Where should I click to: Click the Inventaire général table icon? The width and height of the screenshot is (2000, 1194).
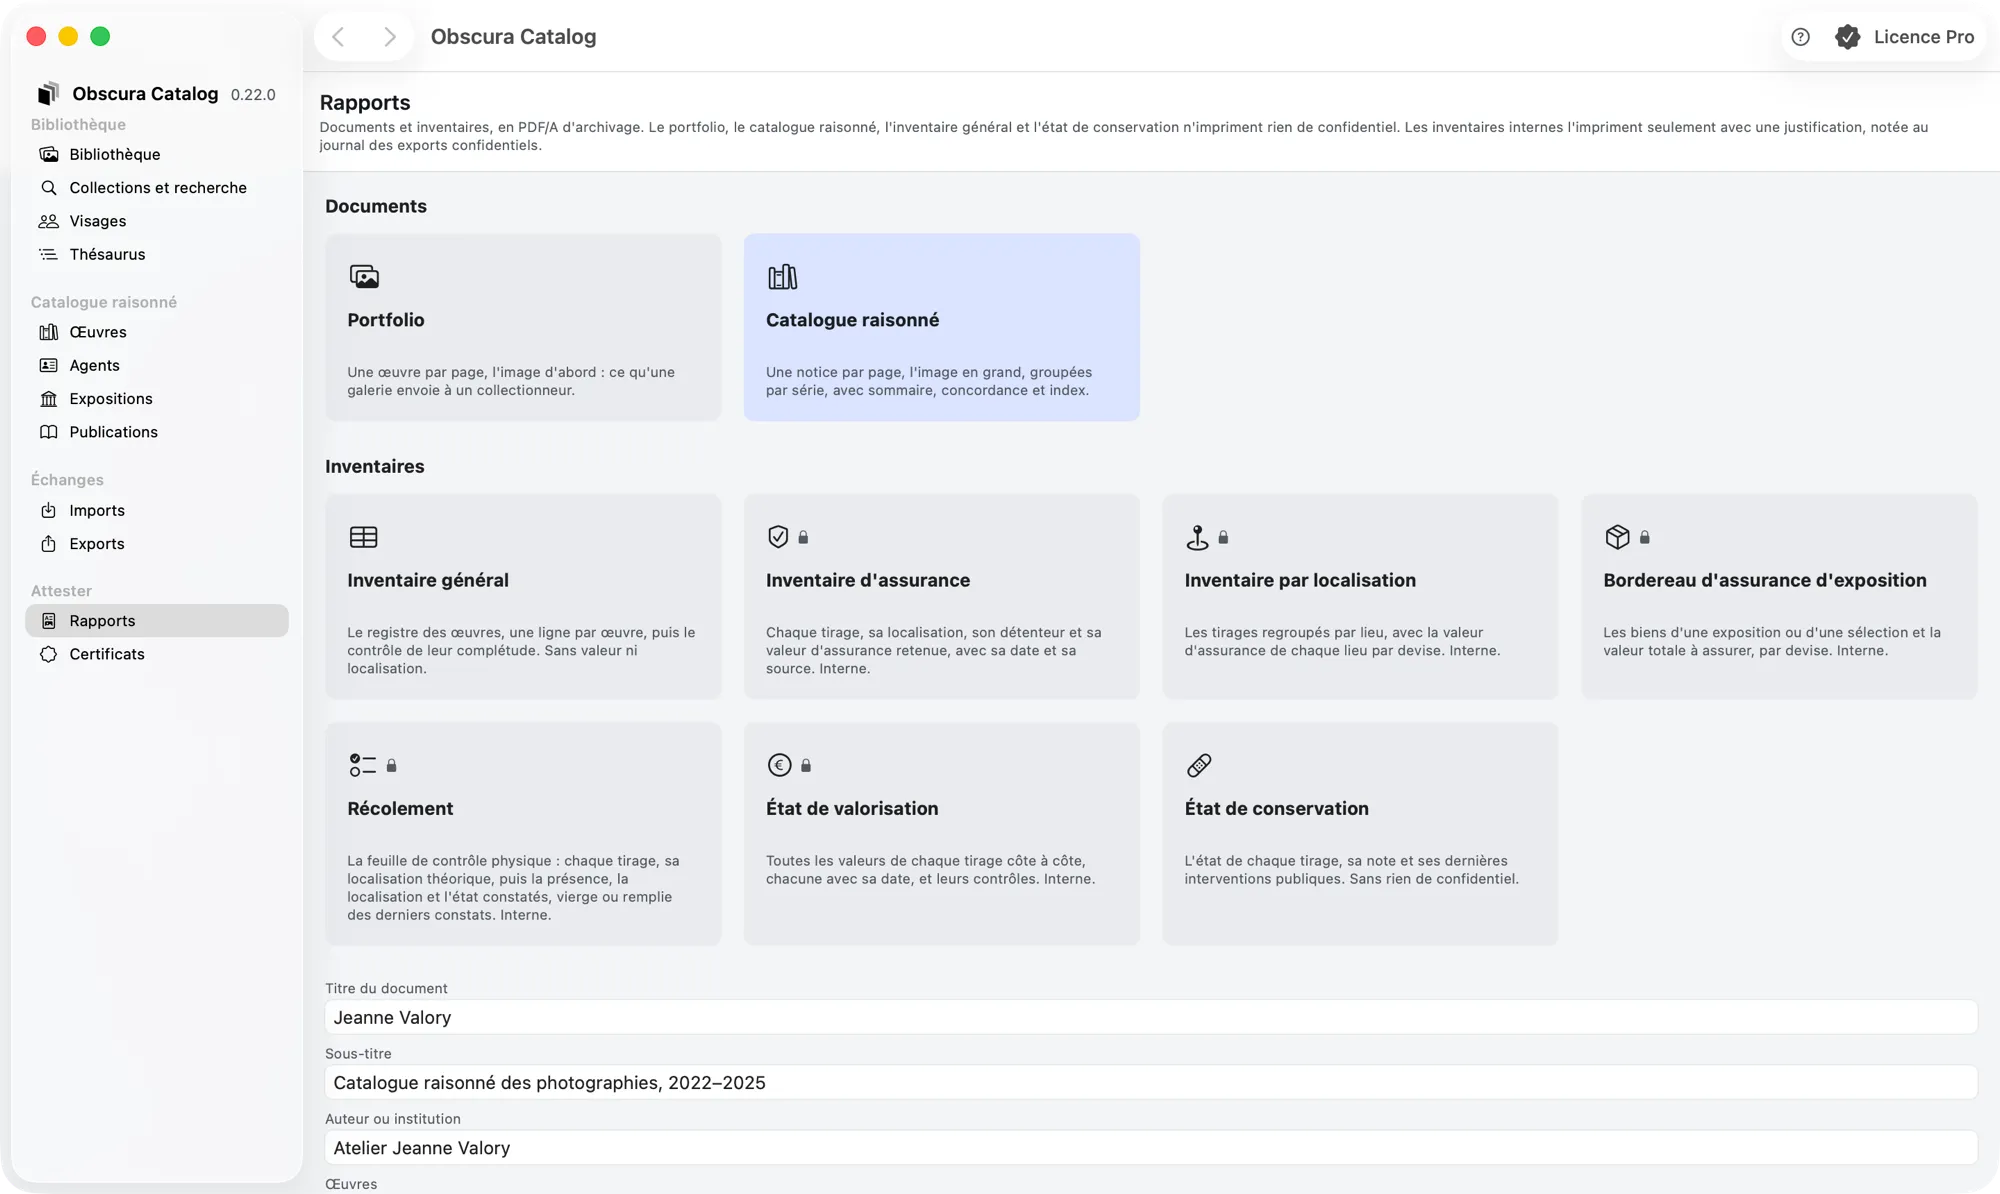(x=364, y=537)
